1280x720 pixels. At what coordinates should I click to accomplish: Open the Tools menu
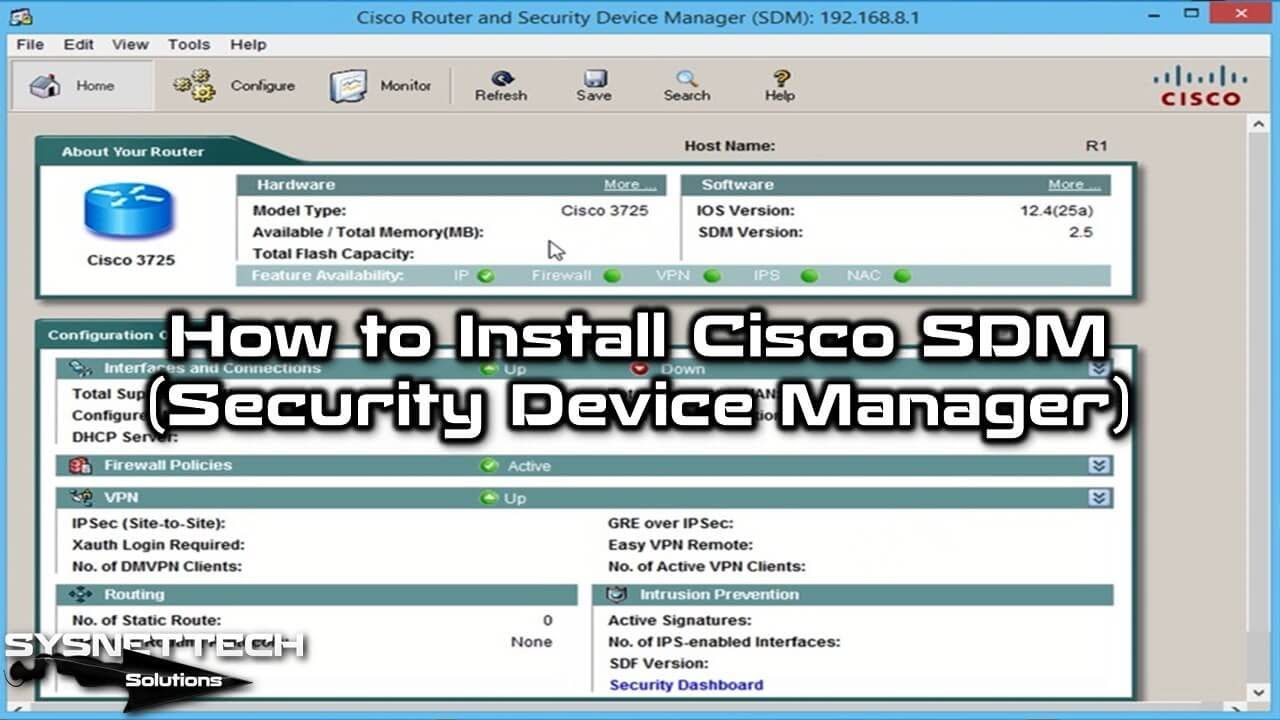(189, 44)
